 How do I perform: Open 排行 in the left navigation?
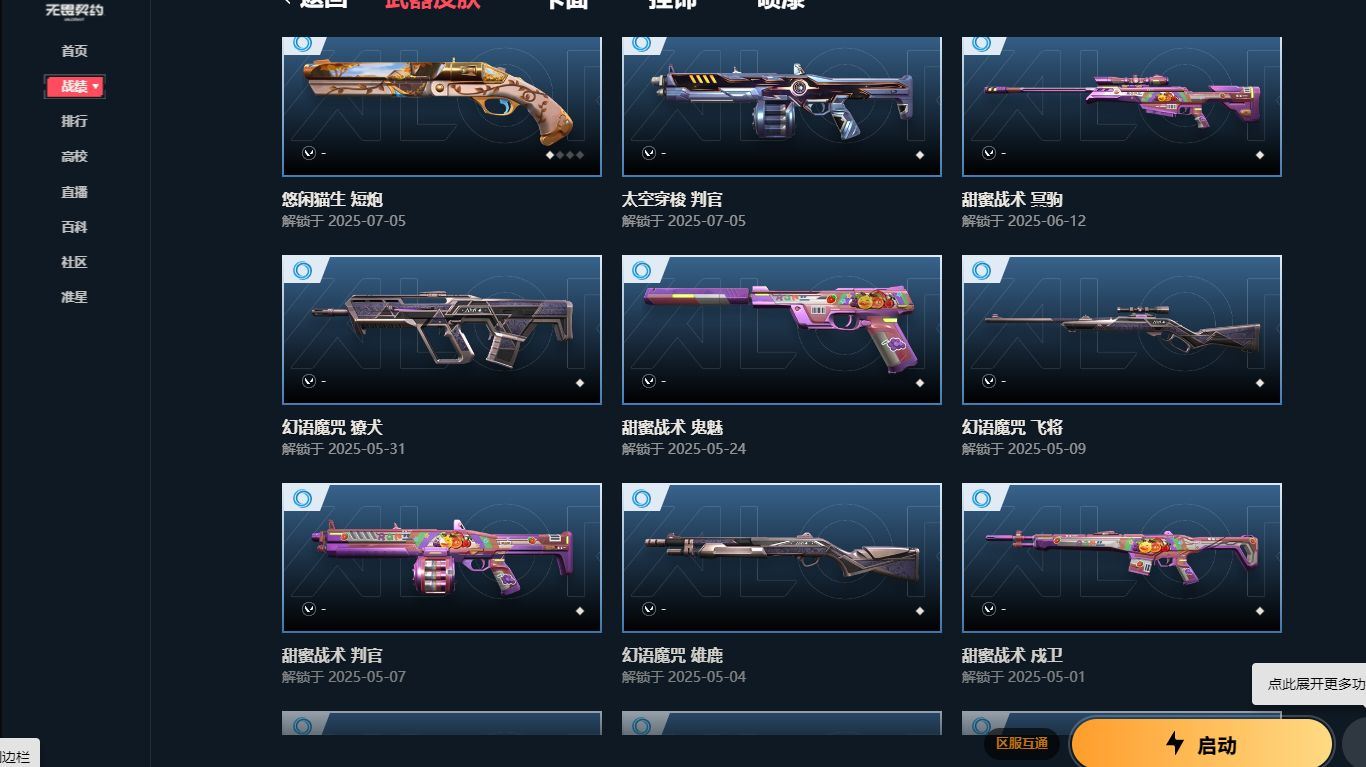[74, 121]
